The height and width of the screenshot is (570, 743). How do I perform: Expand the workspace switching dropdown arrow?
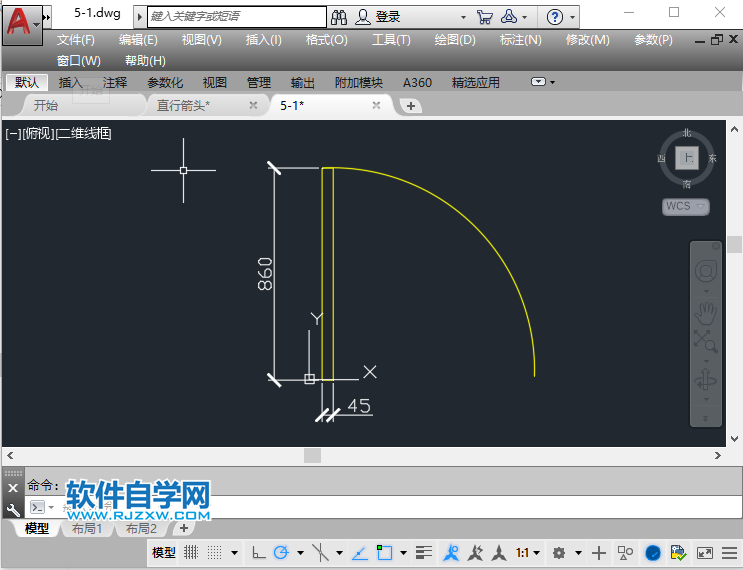tap(578, 553)
